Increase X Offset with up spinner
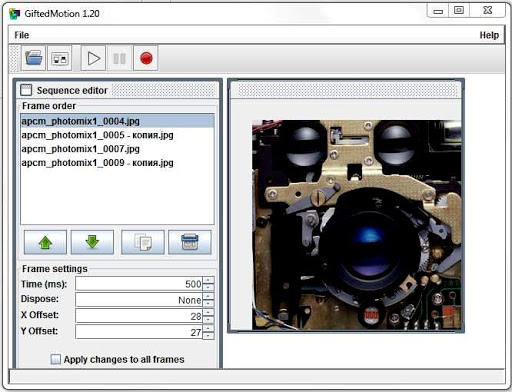The height and width of the screenshot is (392, 512). (208, 312)
